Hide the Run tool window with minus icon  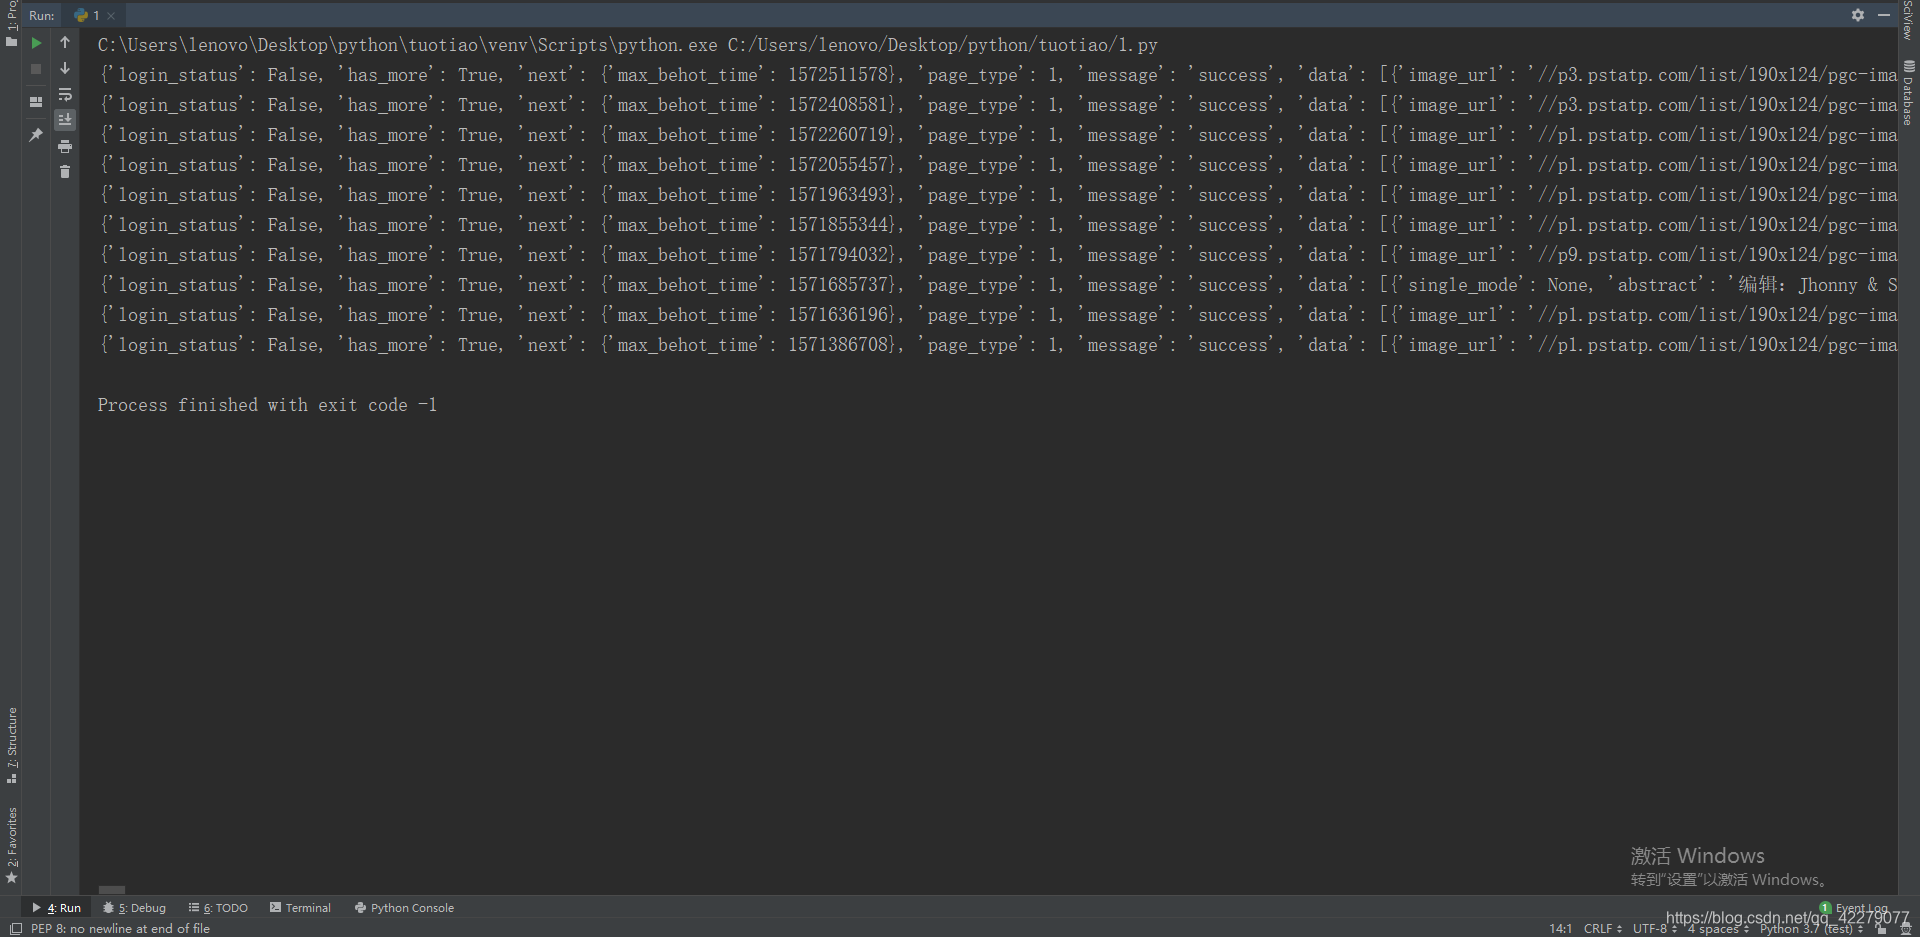point(1884,15)
